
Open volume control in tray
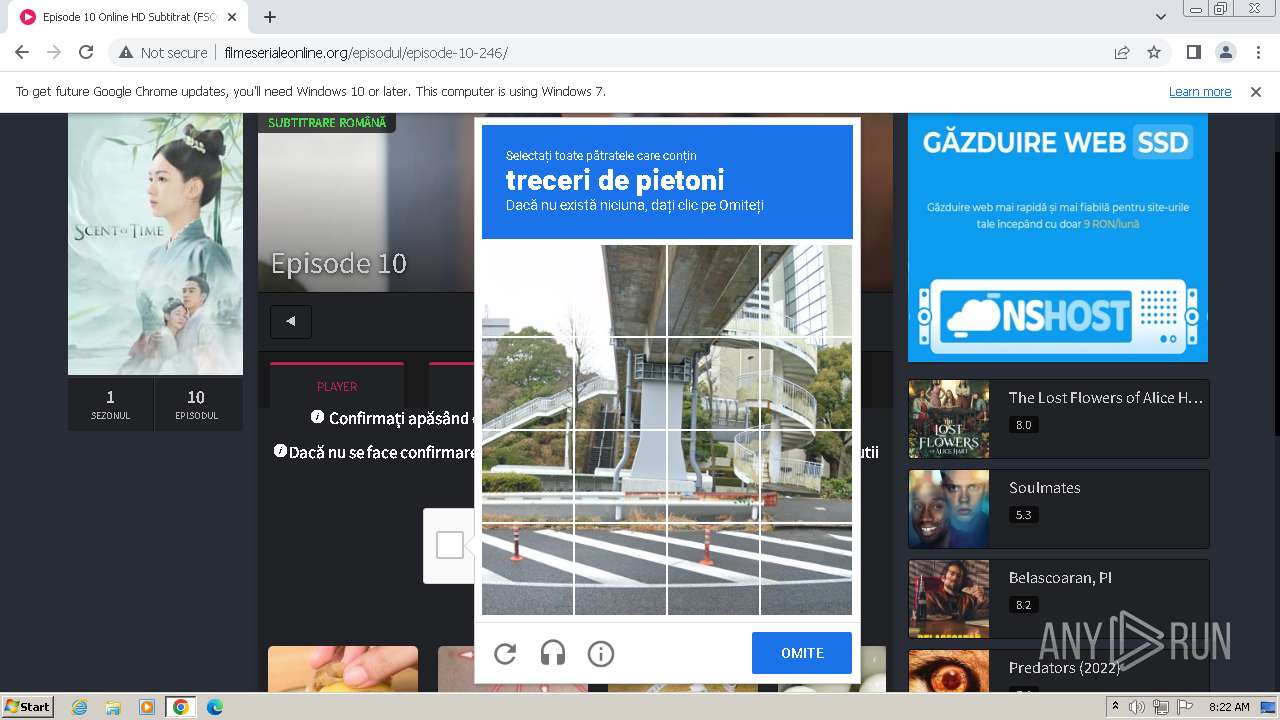tap(1138, 707)
